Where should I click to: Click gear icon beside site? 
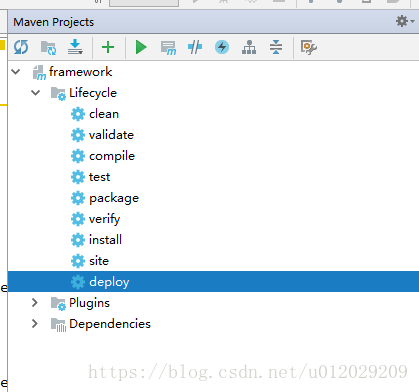click(78, 261)
